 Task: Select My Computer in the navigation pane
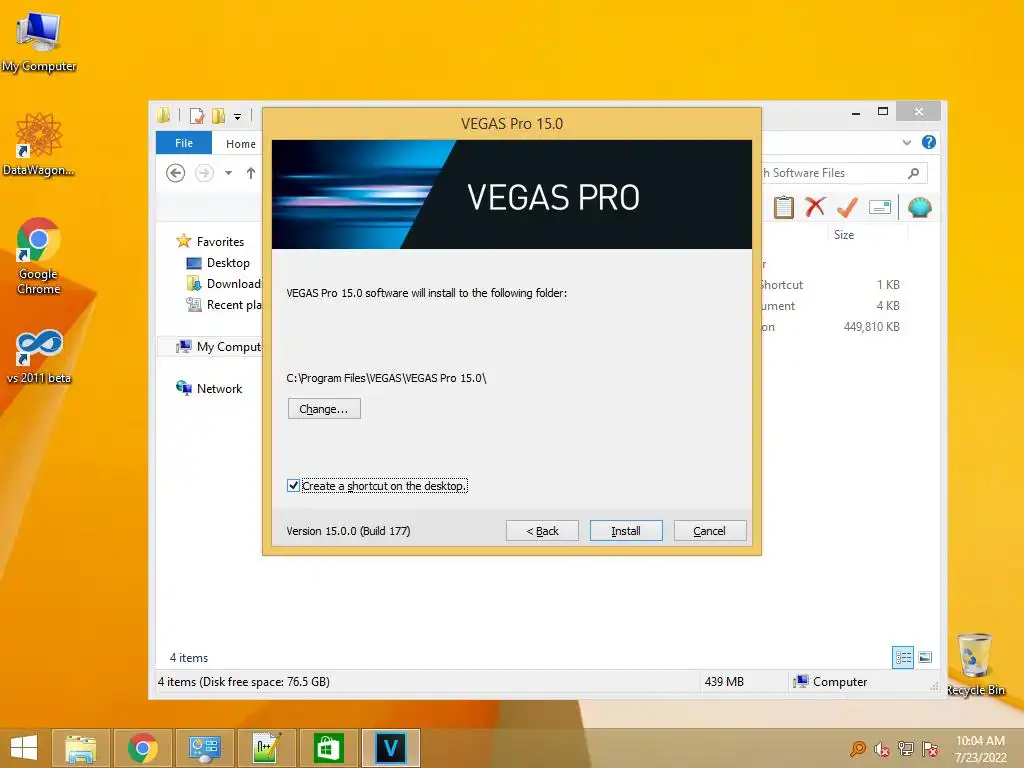click(228, 347)
